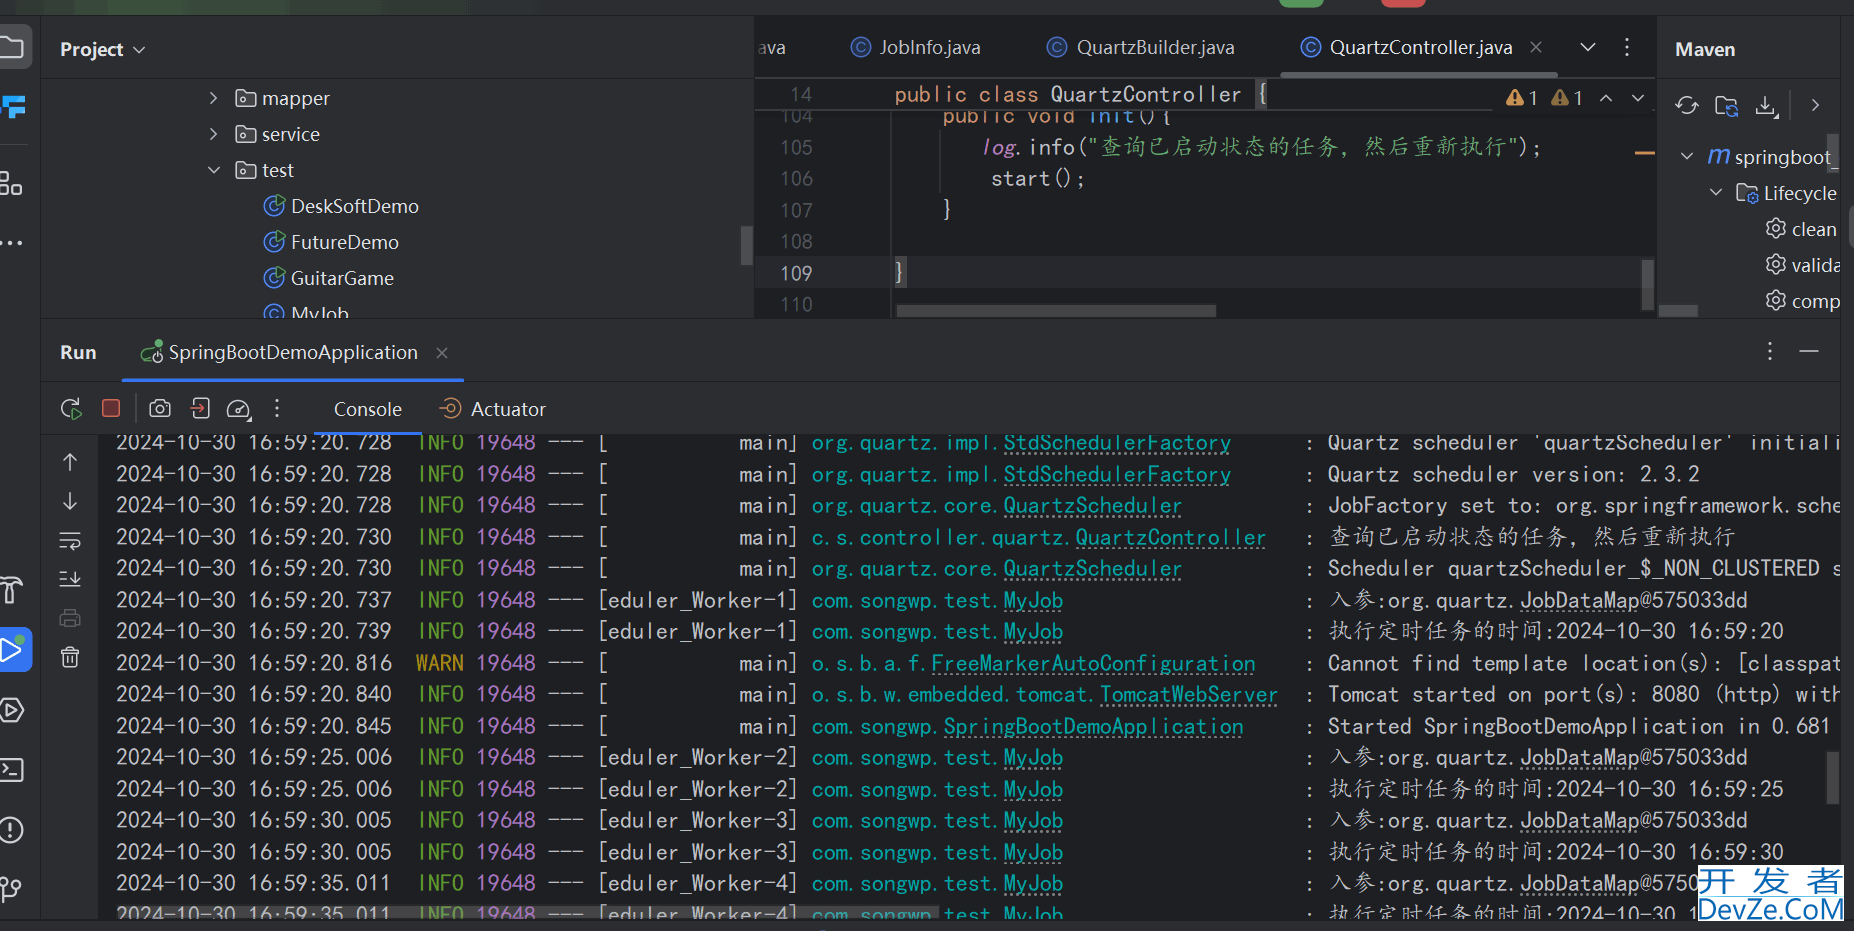1854x931 pixels.
Task: Print the console output
Action: point(70,618)
